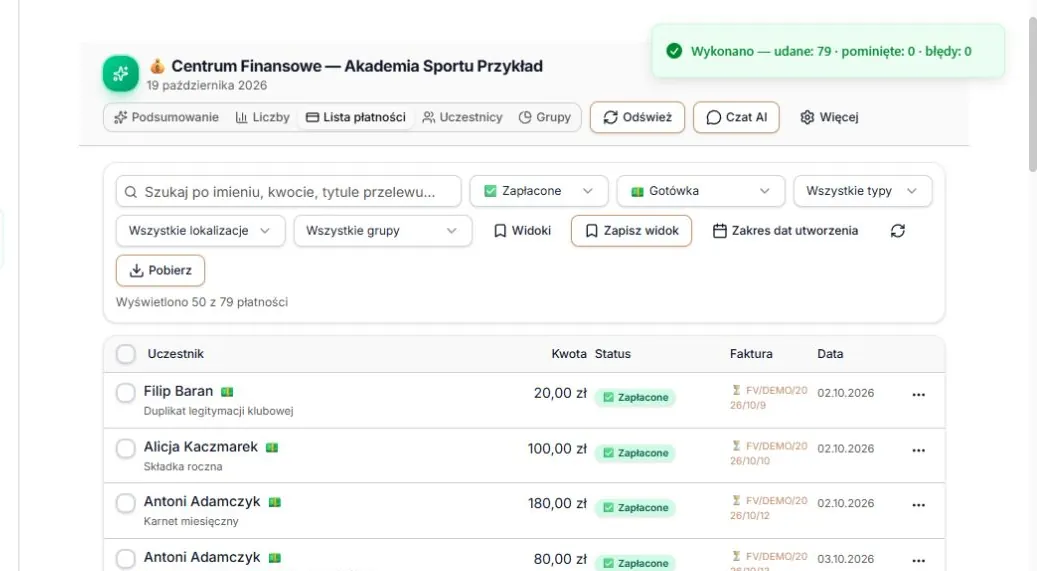Click invoice hourglass icon in 180,00 zł row
This screenshot has height=571, width=1037.
736,500
